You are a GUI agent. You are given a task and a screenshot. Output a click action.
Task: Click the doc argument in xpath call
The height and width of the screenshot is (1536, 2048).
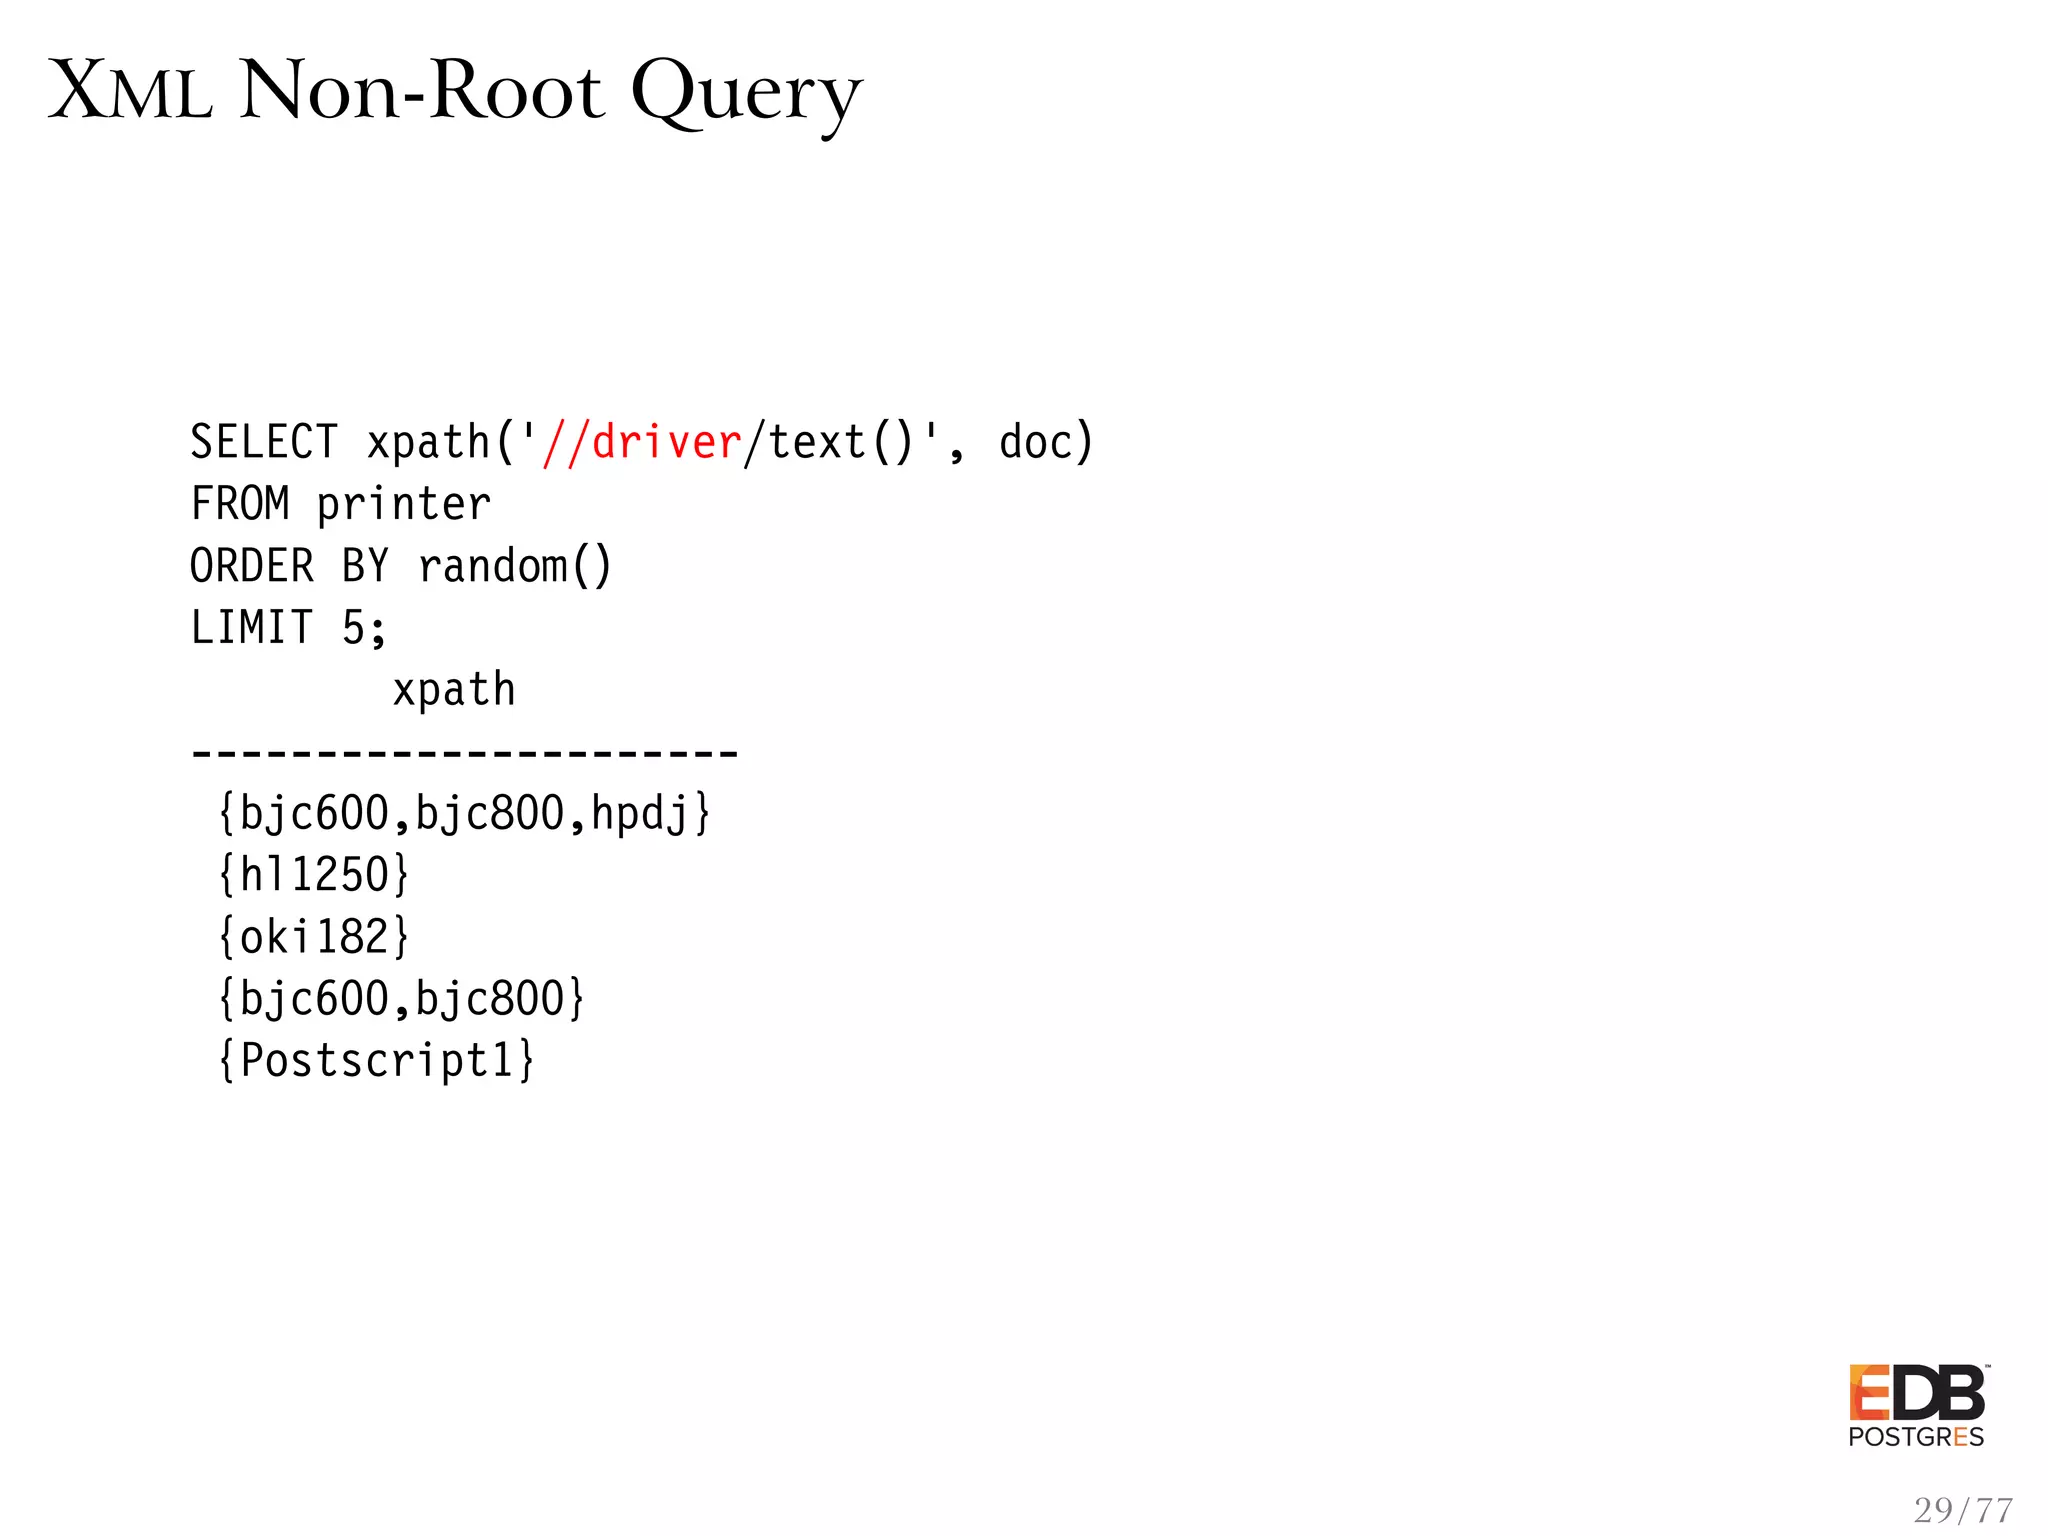[x=1035, y=443]
